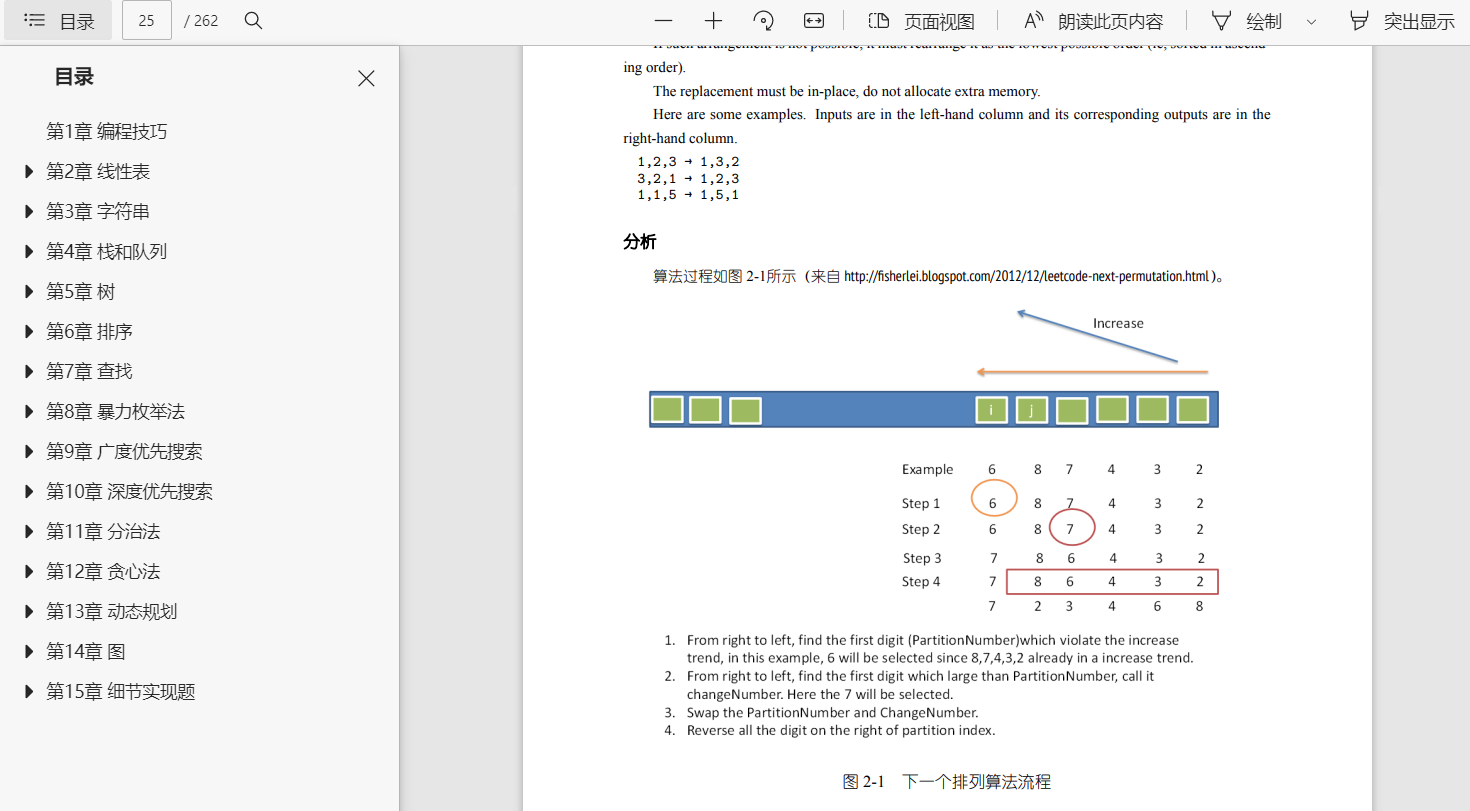
Task: Select 第1章 编程技巧 in the contents
Action: click(107, 130)
